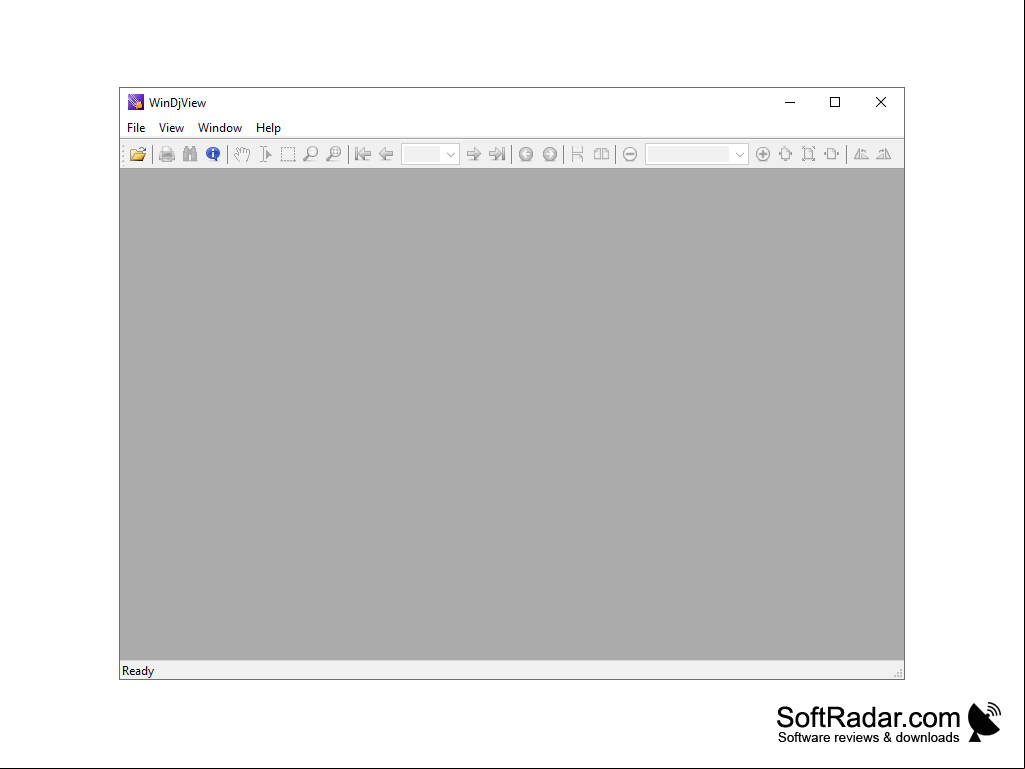Maximize the WinDjView window
The height and width of the screenshot is (769, 1025).
click(x=835, y=102)
